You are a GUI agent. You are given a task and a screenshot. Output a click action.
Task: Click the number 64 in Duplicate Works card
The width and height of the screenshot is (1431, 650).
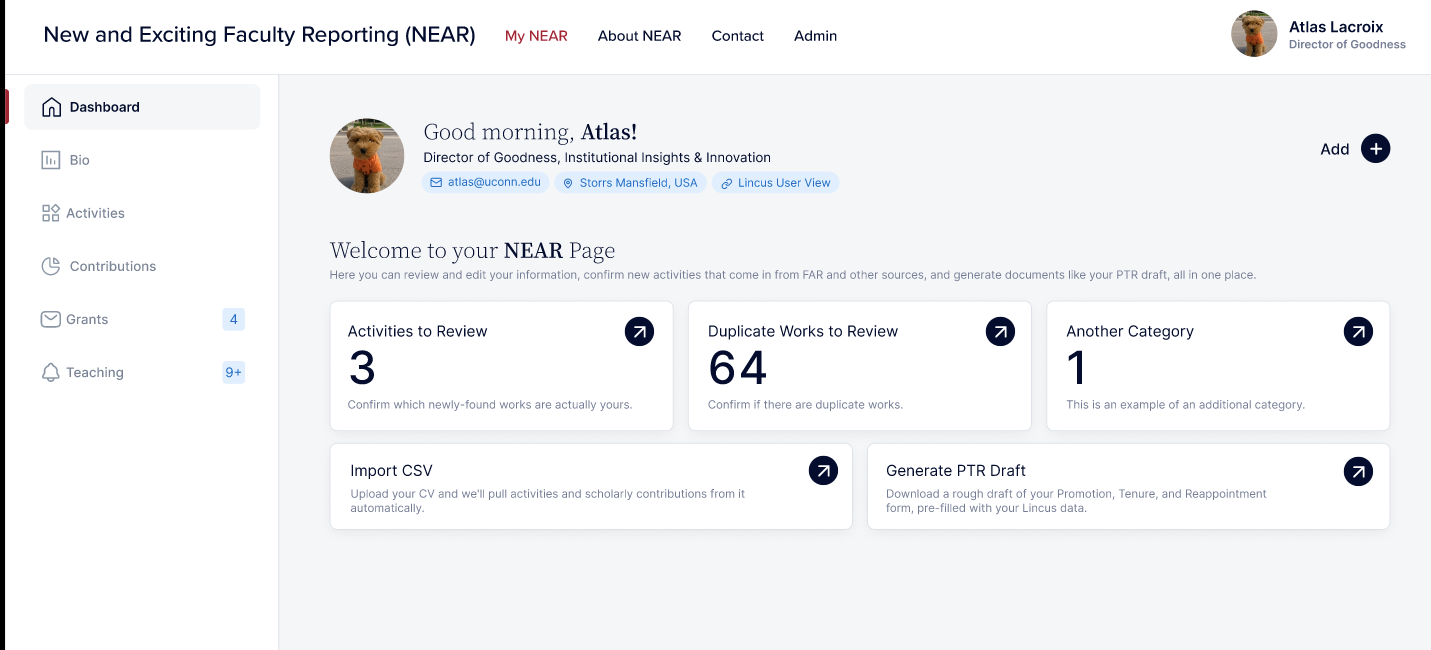738,368
